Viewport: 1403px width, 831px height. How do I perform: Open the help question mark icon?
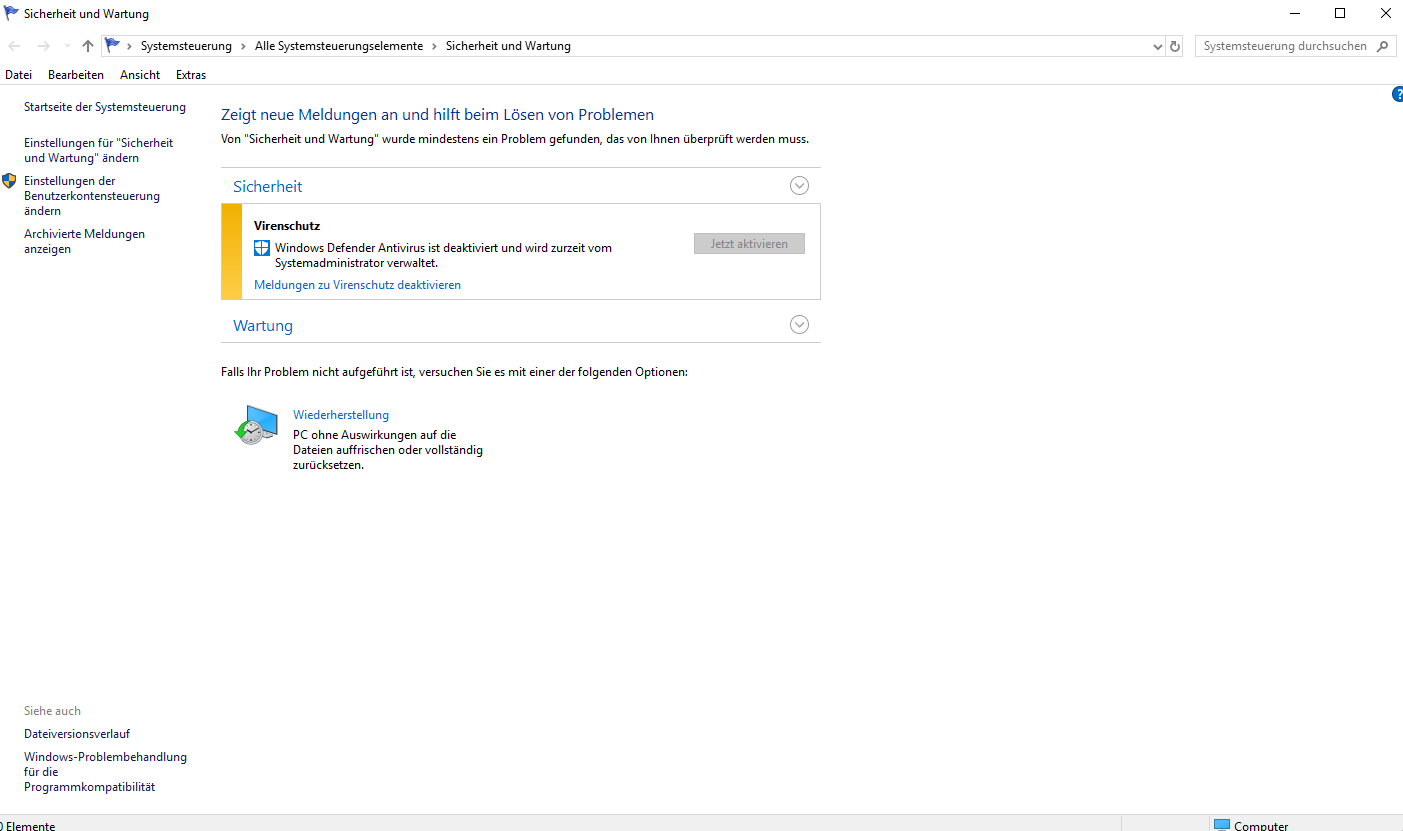click(1397, 94)
